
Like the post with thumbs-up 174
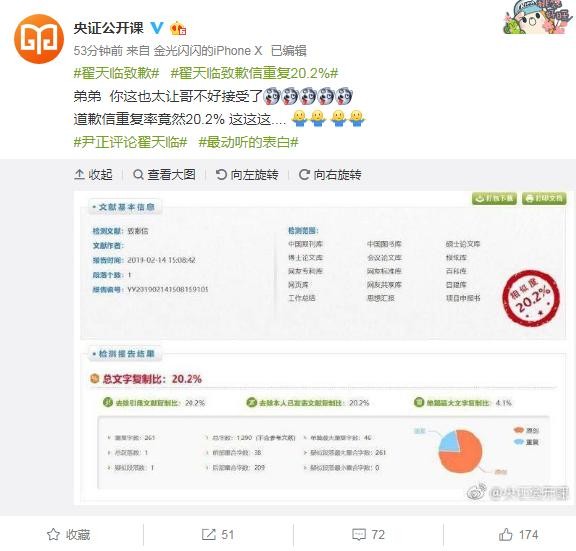[x=506, y=534]
